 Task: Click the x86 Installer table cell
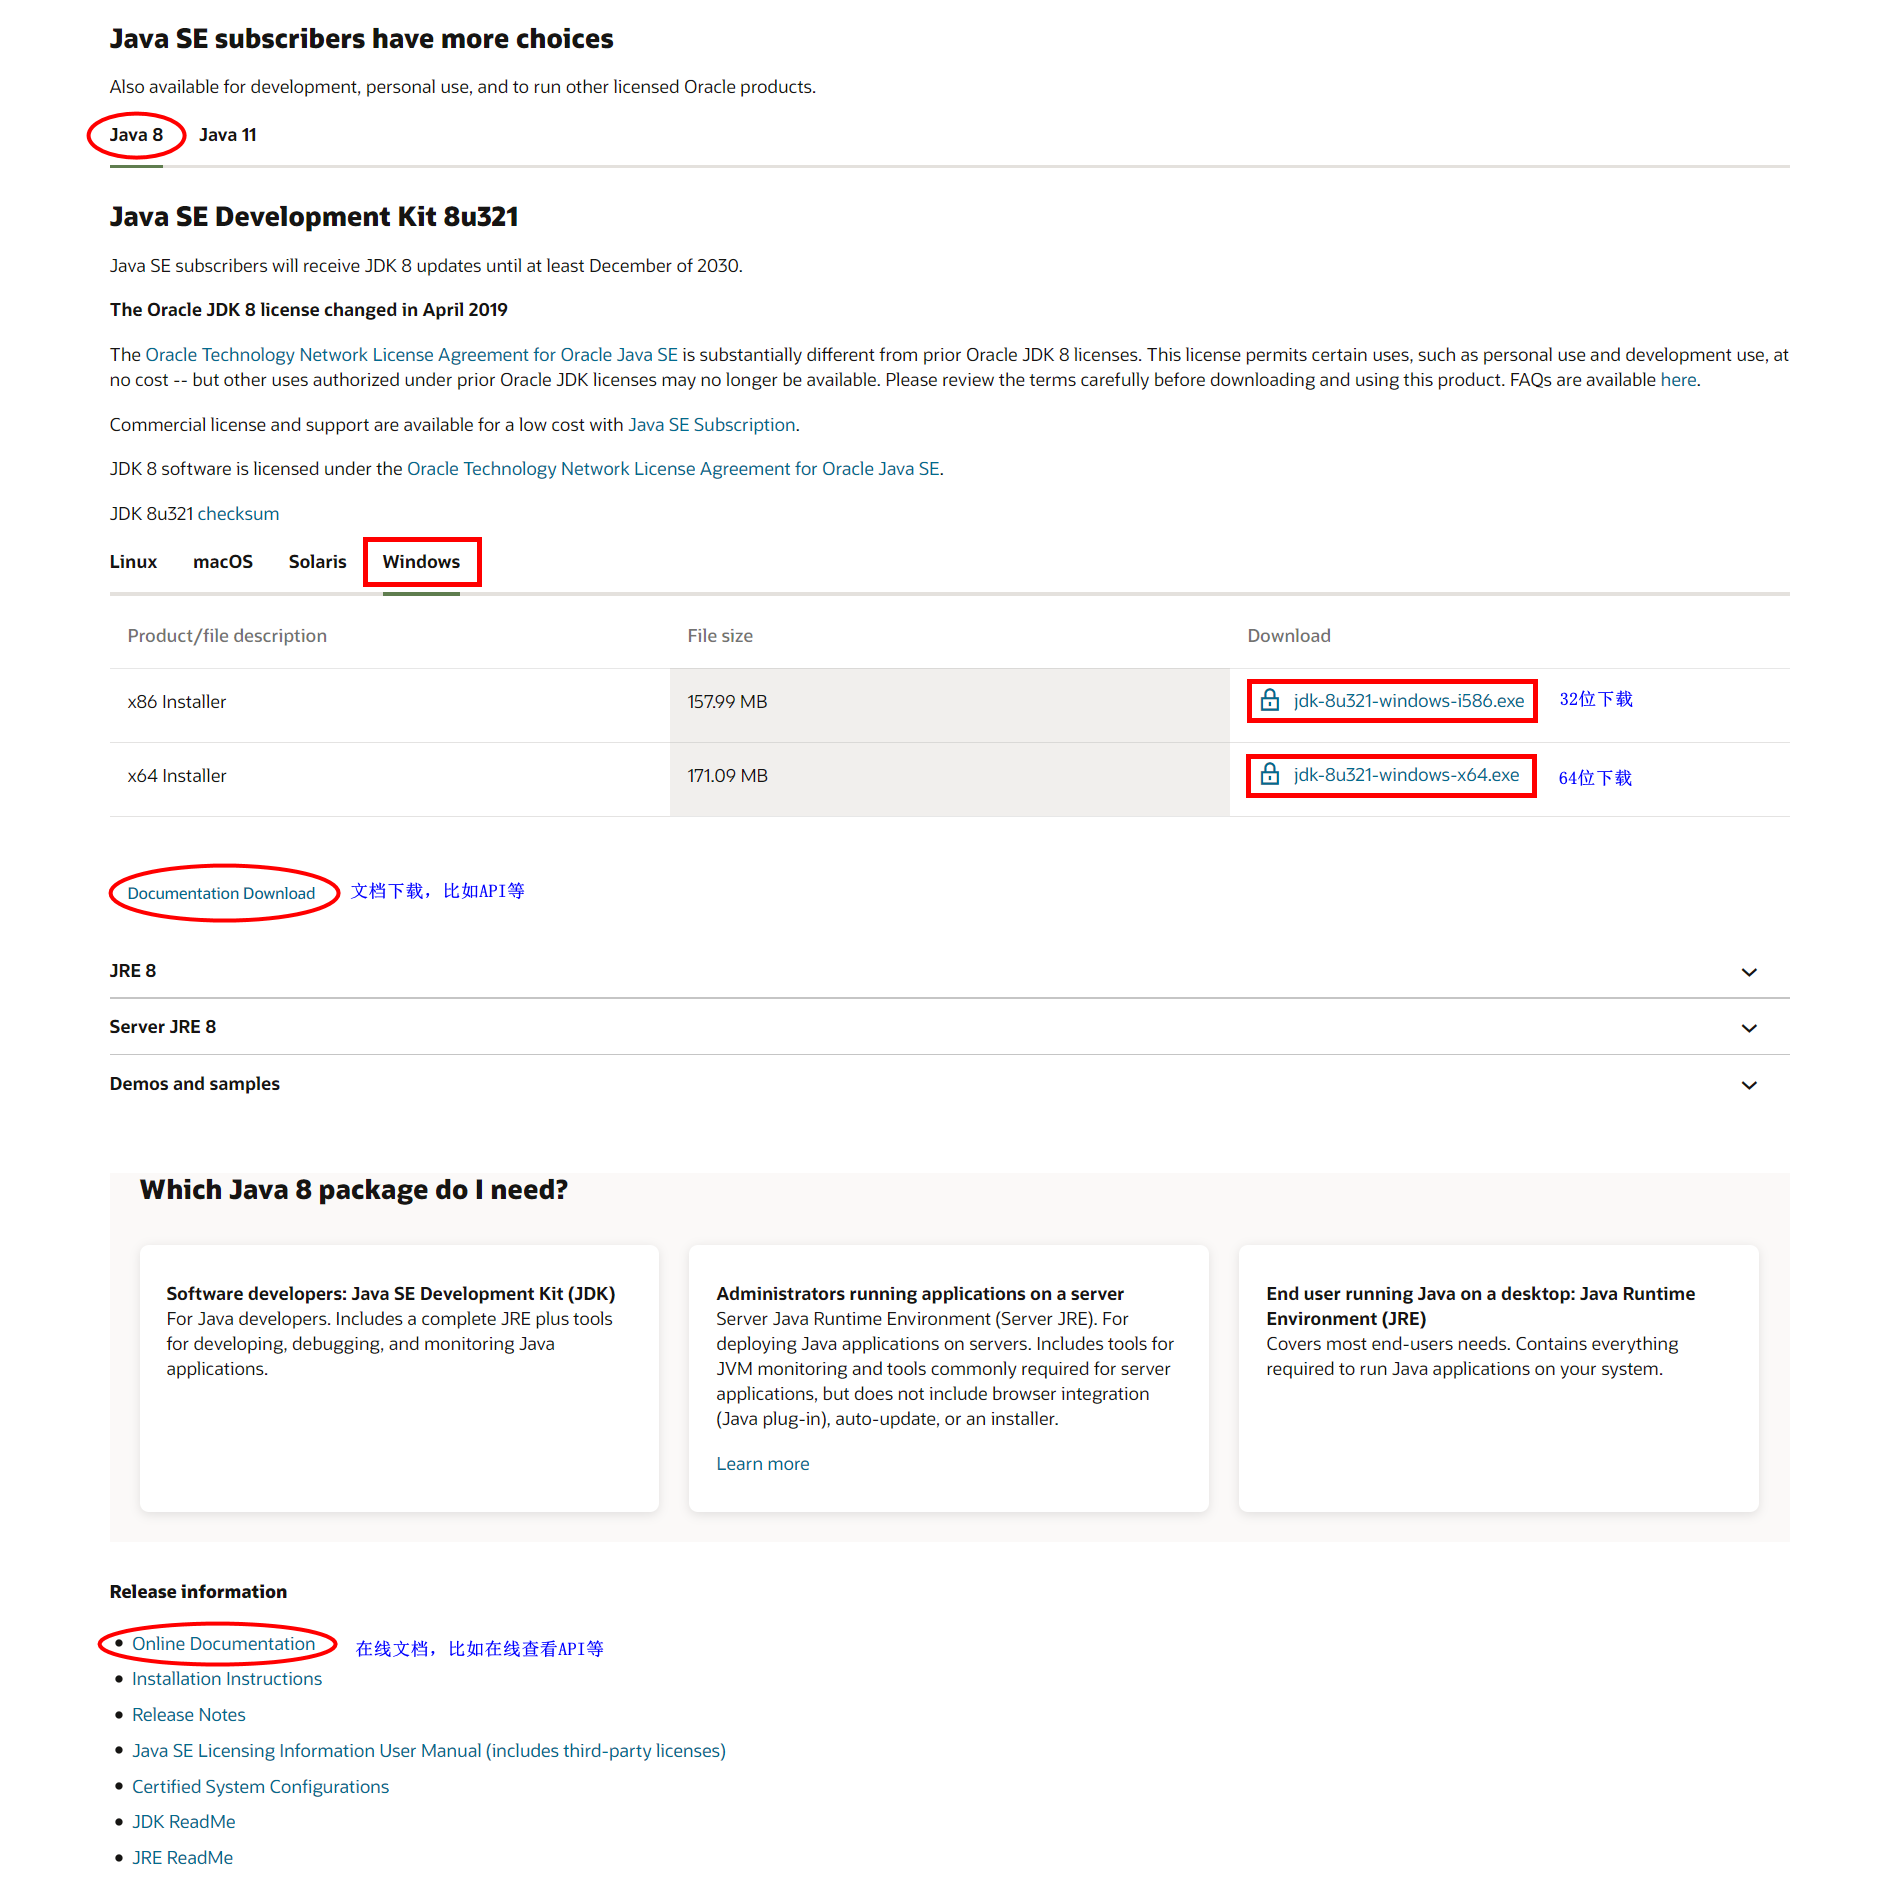pos(390,705)
